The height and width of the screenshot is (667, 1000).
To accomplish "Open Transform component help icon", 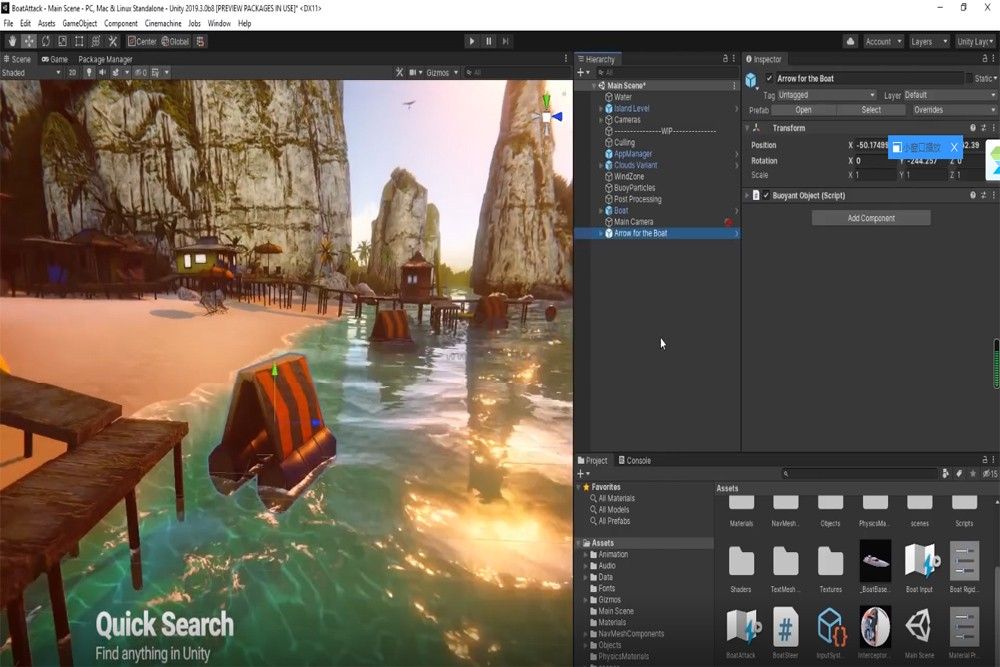I will 973,128.
